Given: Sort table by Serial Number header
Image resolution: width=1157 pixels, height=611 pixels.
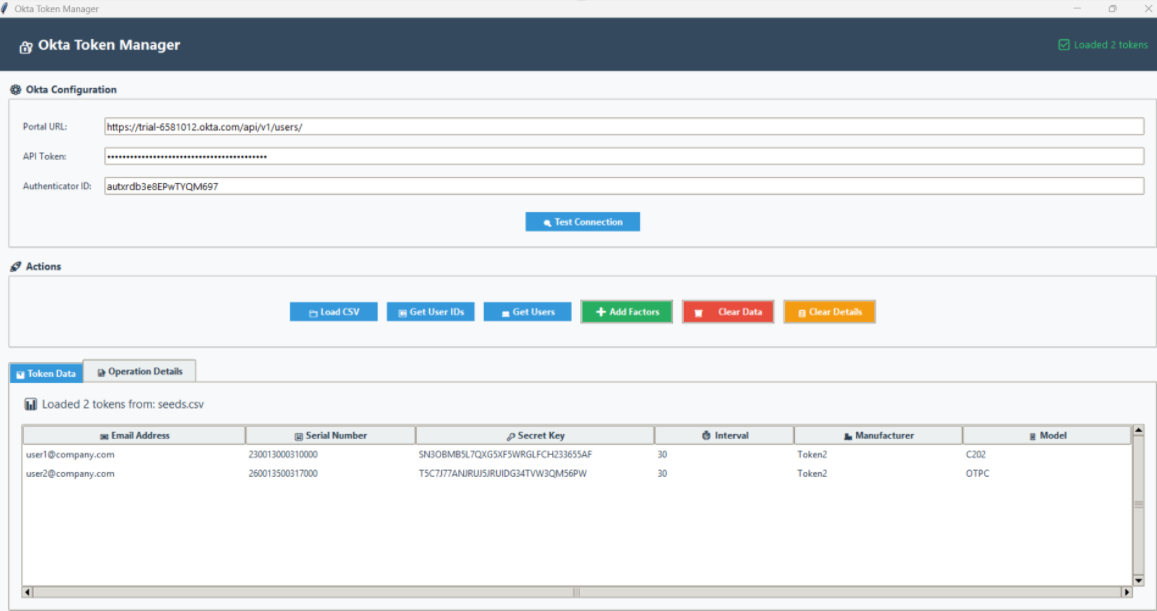Looking at the screenshot, I should [x=330, y=436].
